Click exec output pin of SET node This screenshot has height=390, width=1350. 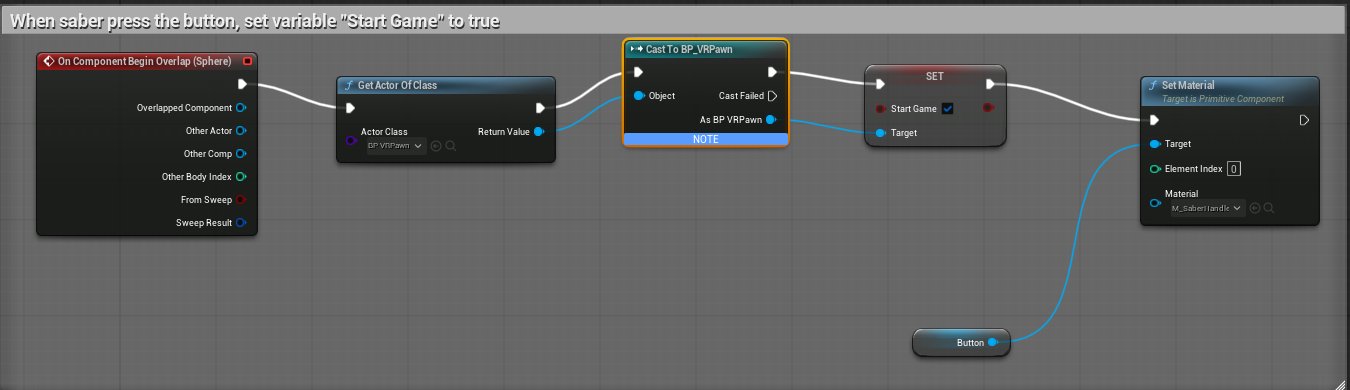[x=991, y=84]
